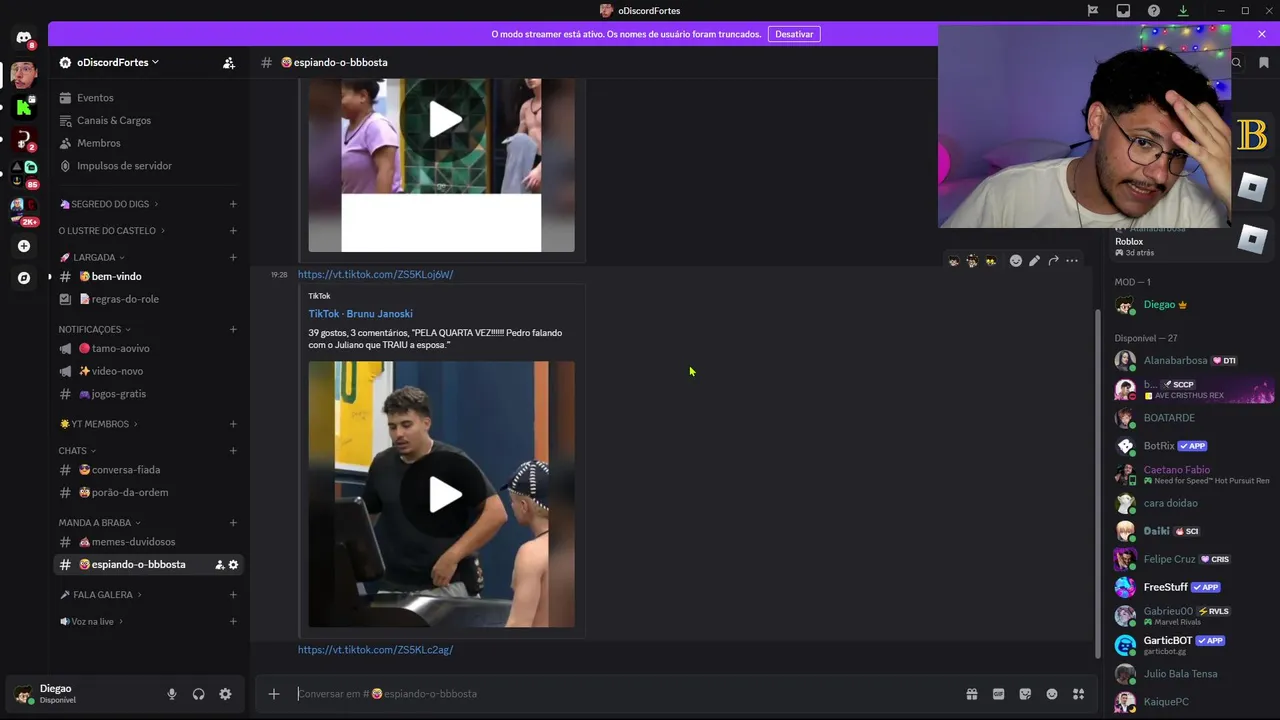Open porão-da-ordem channel

pos(148,493)
